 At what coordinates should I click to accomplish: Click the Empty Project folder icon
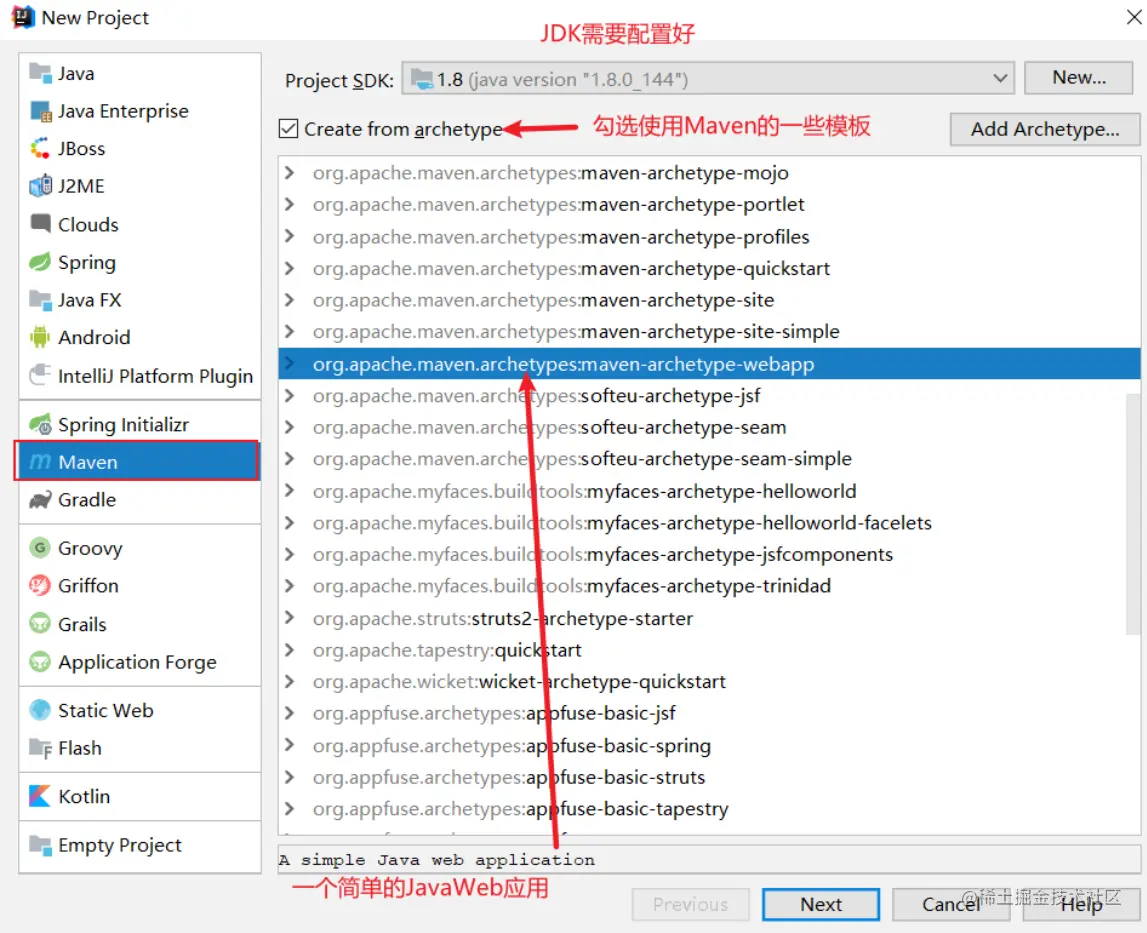point(40,844)
